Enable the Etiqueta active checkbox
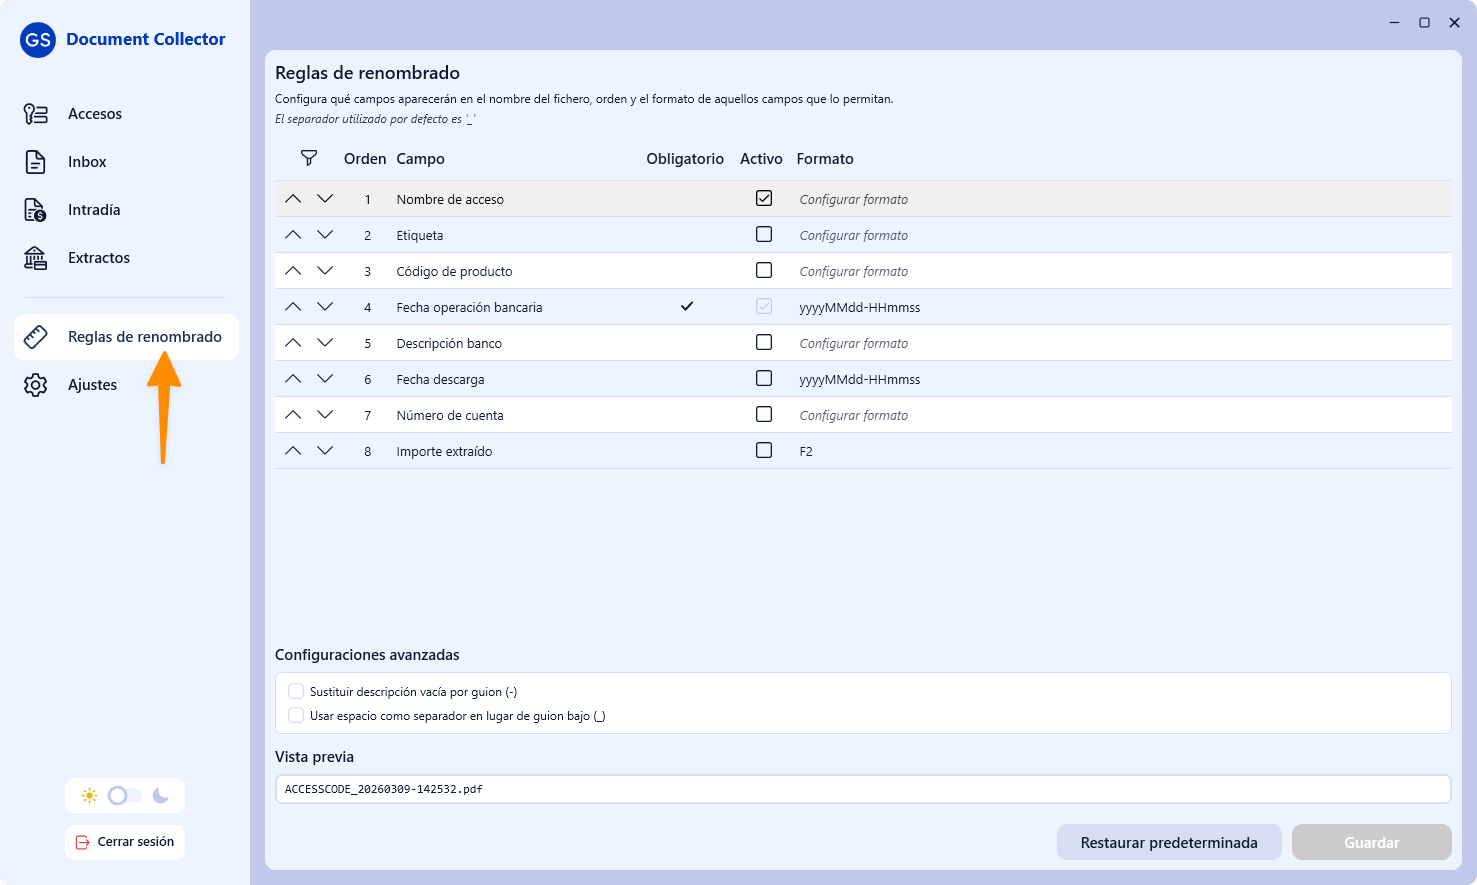 (x=764, y=234)
